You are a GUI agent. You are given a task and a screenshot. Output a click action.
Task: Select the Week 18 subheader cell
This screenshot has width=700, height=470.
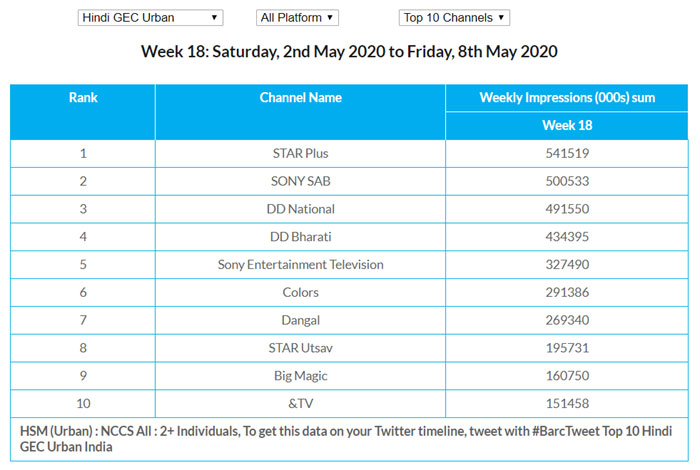(567, 126)
